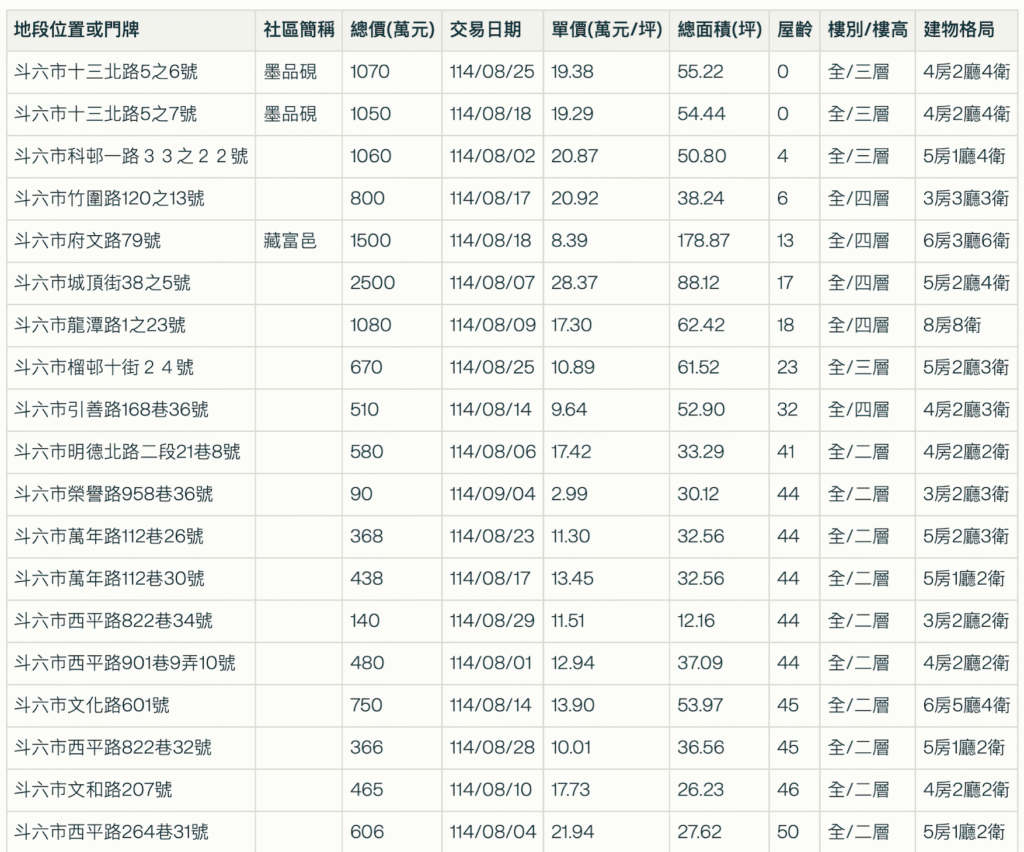Viewport: 1024px width, 852px height.
Task: Select address 斗六市科邨一路33之22號
Action: 131,156
